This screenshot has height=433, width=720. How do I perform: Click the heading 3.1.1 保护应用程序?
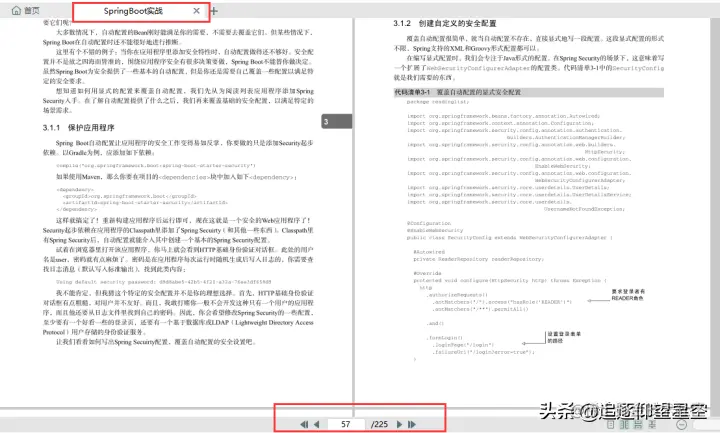[79, 128]
